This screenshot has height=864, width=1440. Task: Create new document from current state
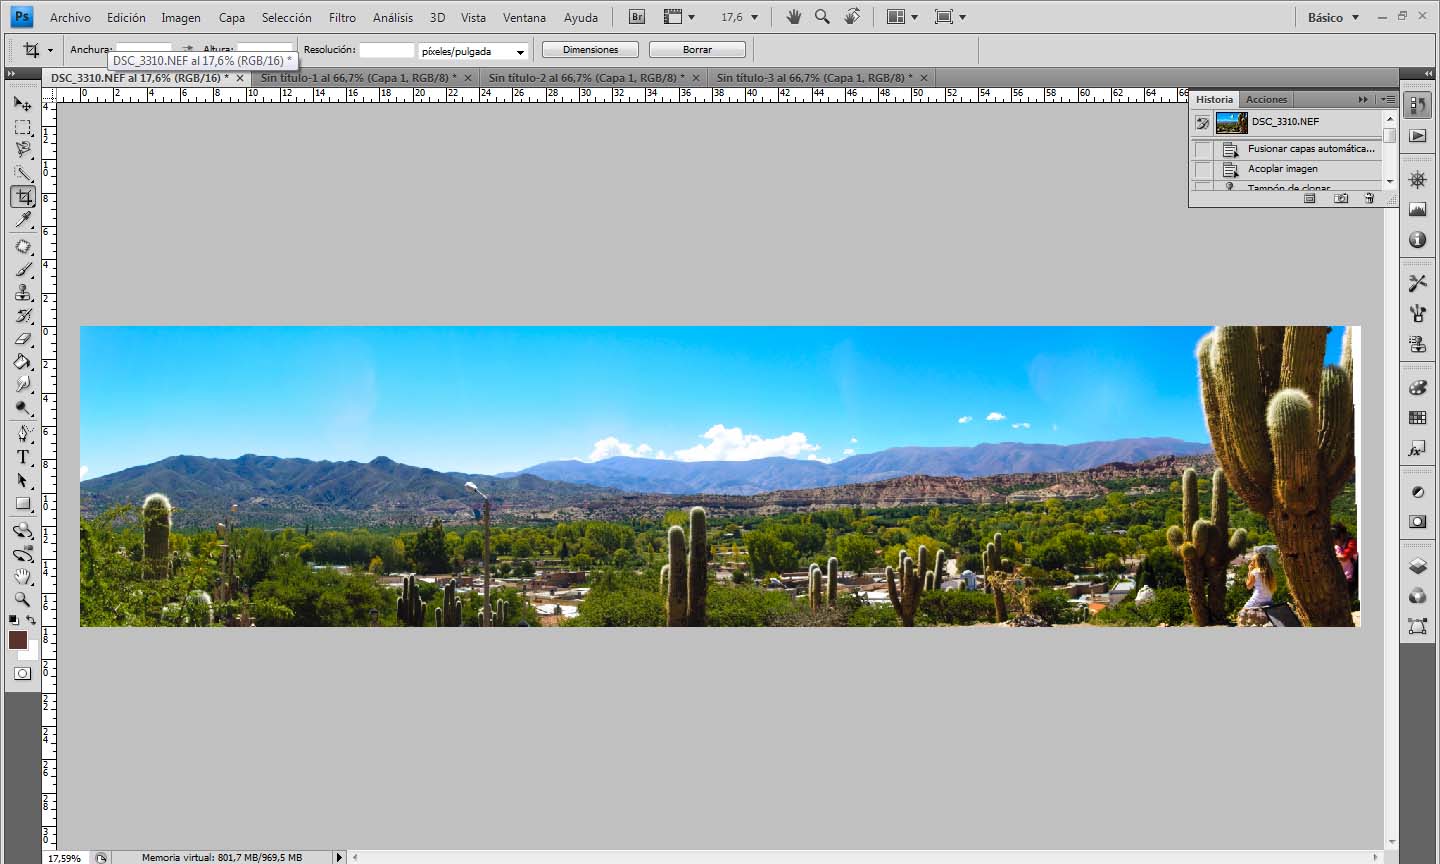(x=1310, y=199)
